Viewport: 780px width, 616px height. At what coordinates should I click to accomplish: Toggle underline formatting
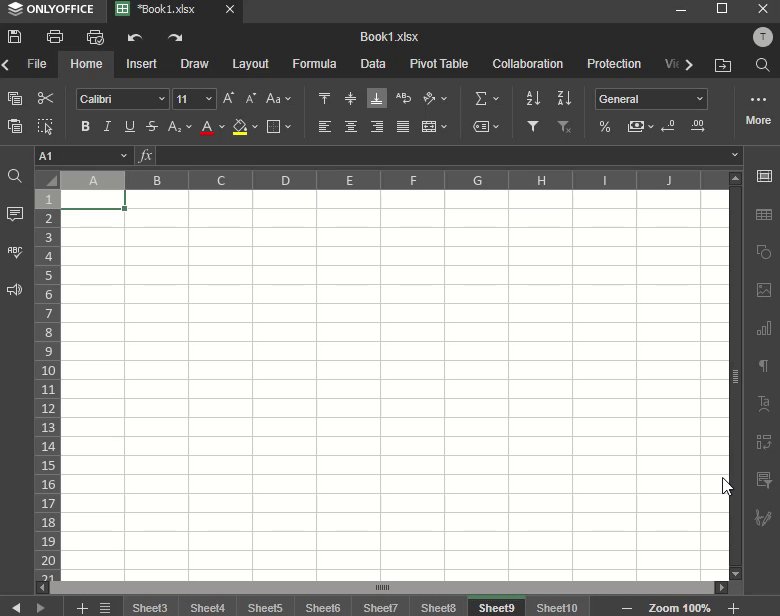coord(129,126)
